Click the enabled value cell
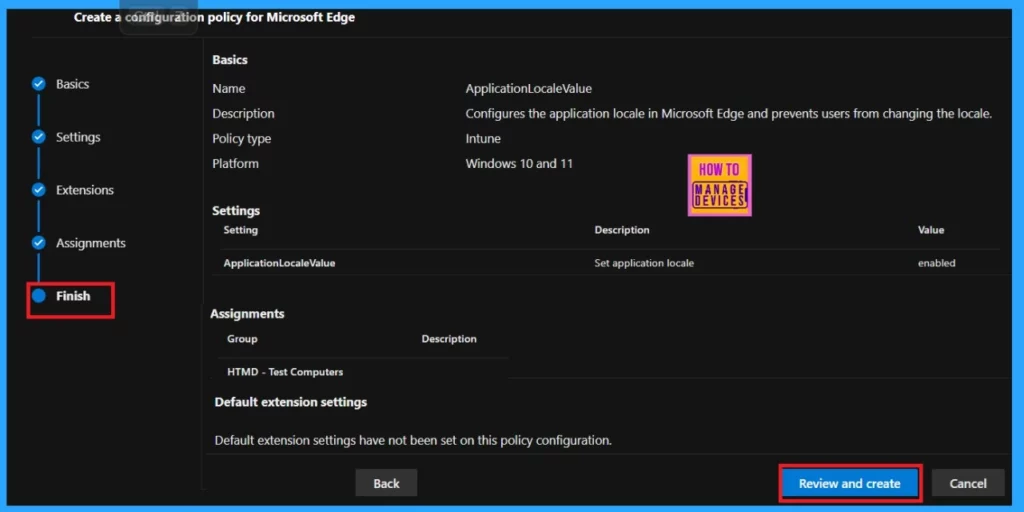The width and height of the screenshot is (1024, 512). click(936, 263)
